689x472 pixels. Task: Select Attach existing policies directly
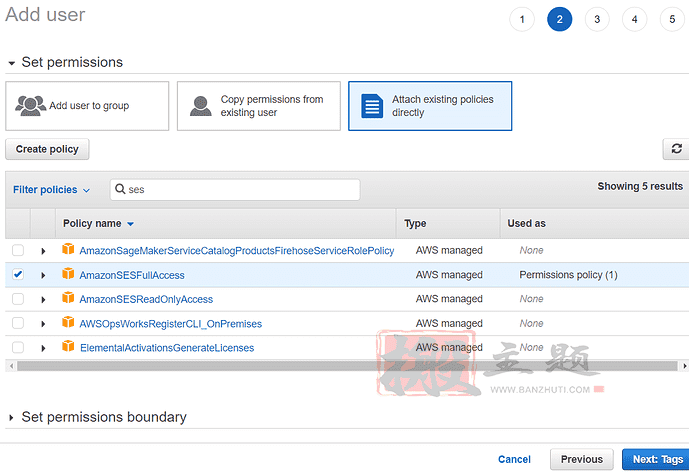pyautogui.click(x=430, y=106)
